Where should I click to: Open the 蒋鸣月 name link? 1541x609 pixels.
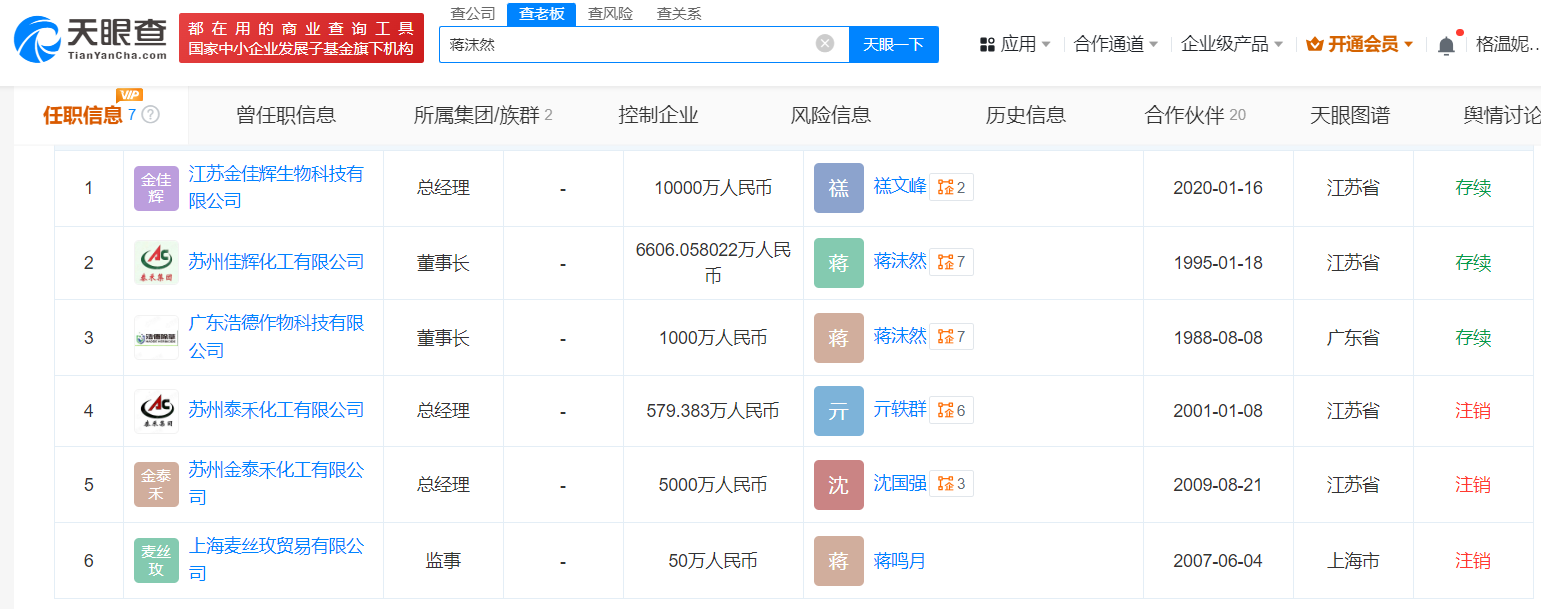pos(900,560)
